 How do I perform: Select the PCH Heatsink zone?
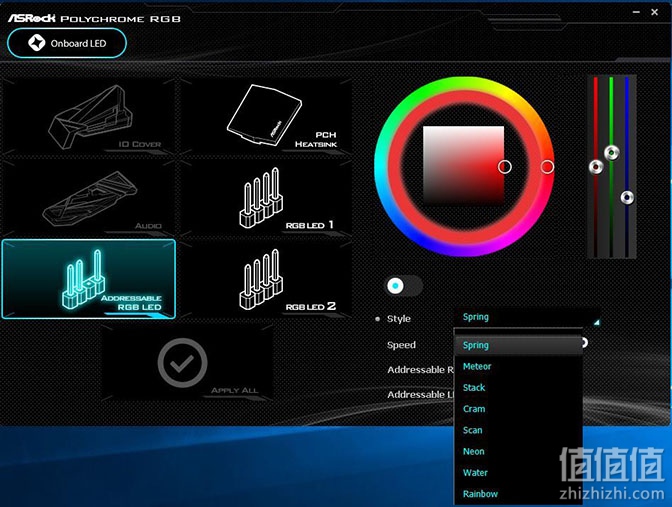265,117
